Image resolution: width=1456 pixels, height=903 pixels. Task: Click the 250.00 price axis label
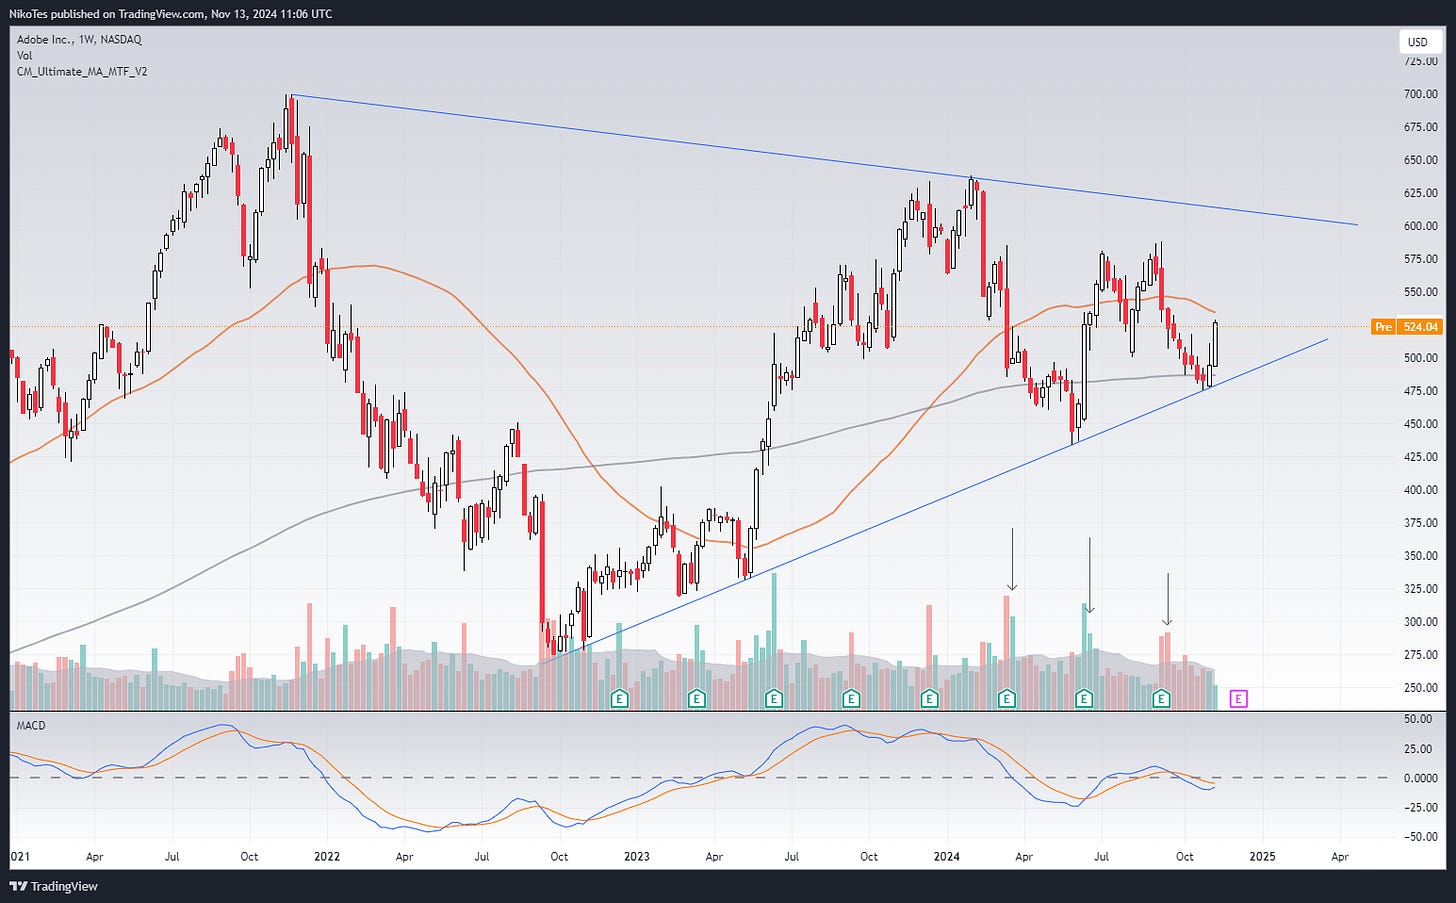click(x=1420, y=688)
